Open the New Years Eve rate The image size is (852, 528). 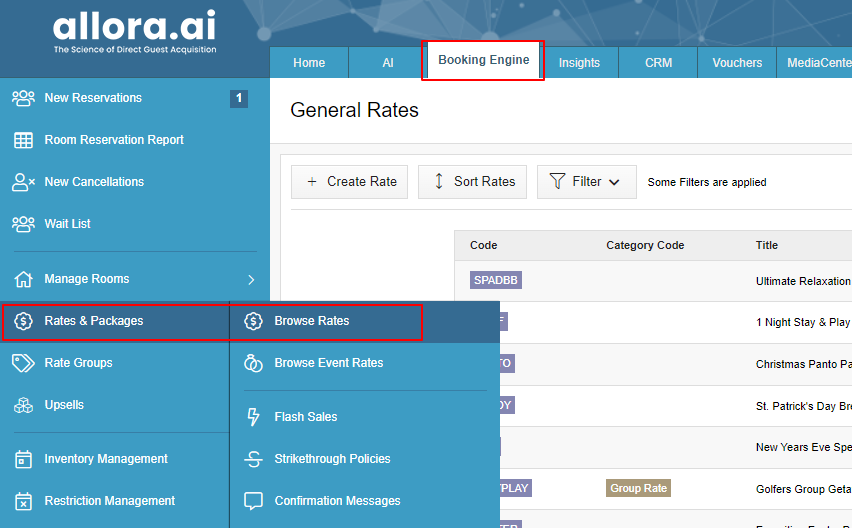(803, 448)
